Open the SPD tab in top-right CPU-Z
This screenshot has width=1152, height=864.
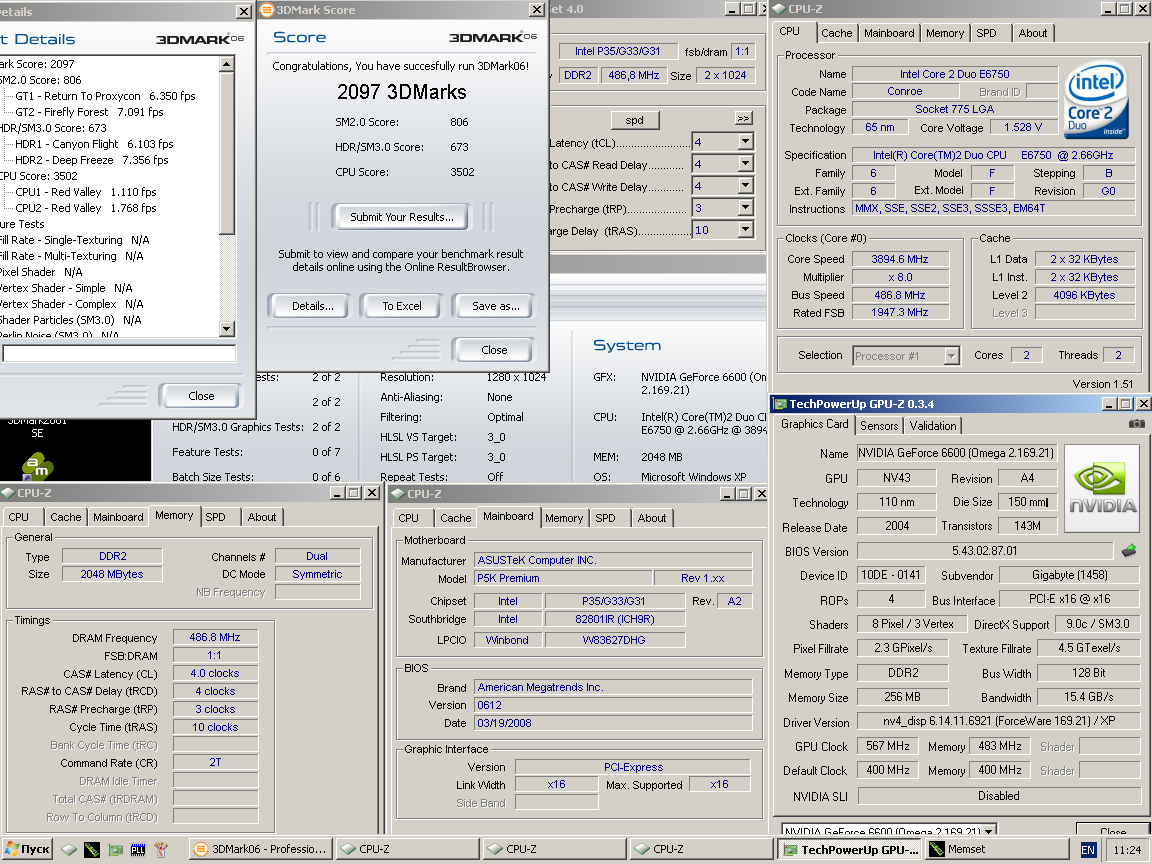point(986,33)
